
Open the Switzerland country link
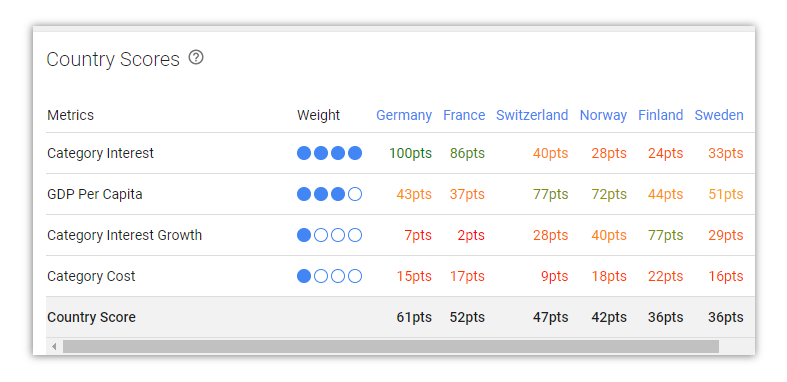[x=532, y=115]
